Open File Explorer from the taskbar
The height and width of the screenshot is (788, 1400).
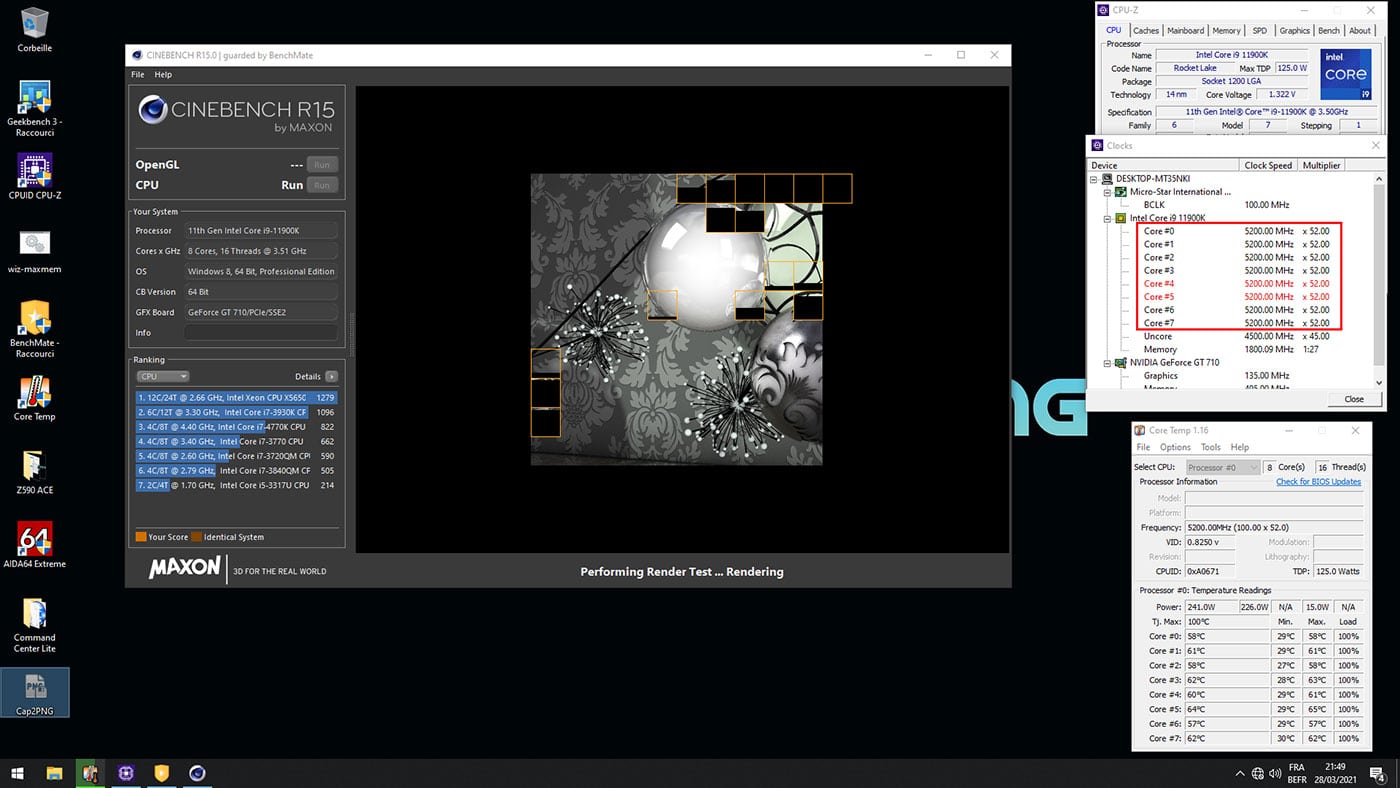(x=54, y=773)
